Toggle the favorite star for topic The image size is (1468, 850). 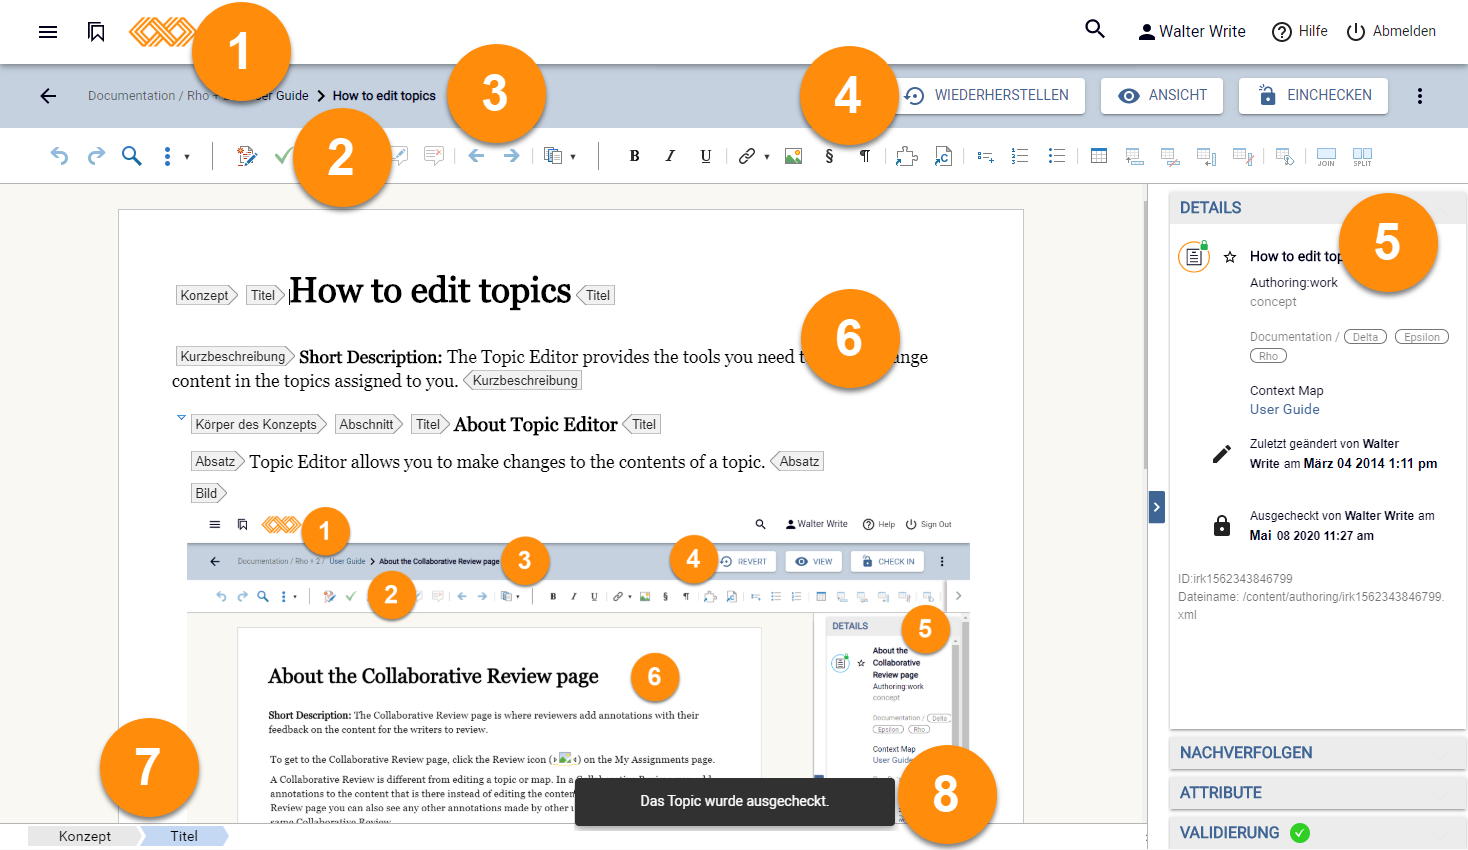pos(1230,257)
